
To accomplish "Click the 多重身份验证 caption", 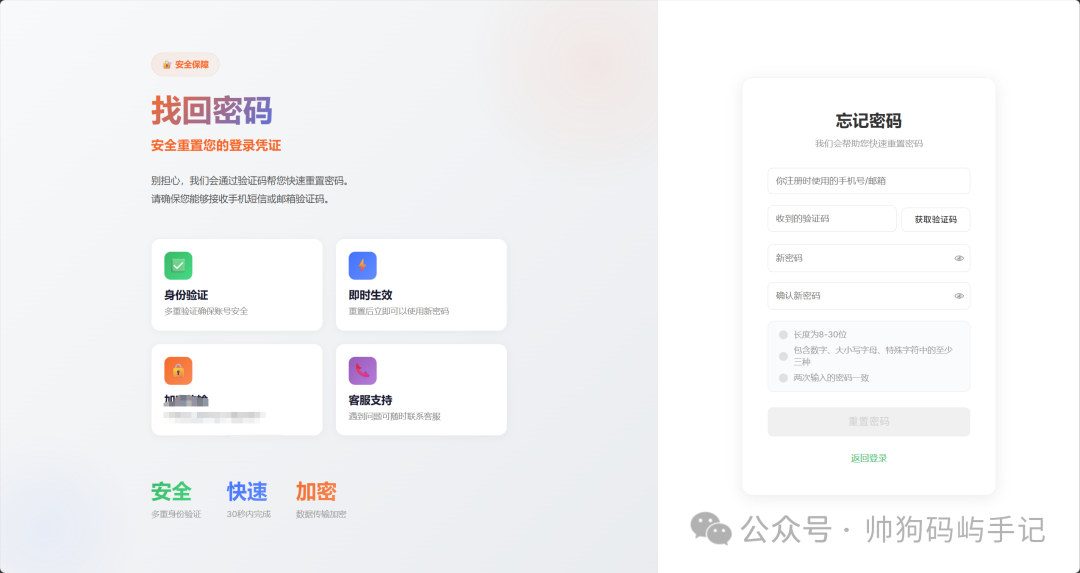I will 176,514.
